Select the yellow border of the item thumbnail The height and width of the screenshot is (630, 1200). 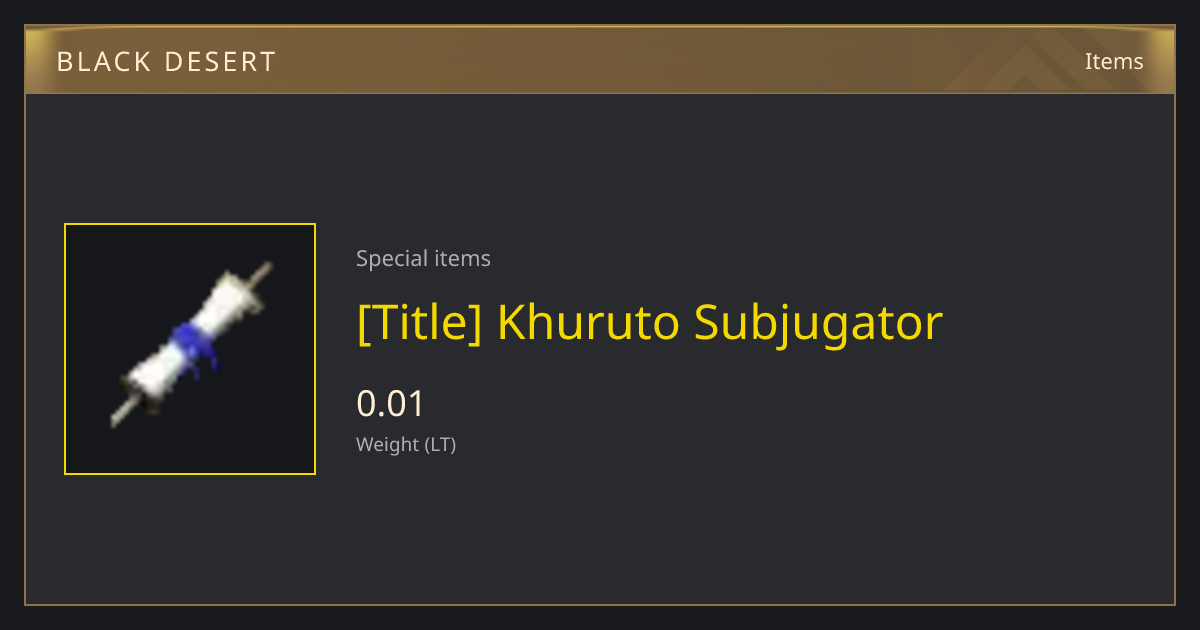(190, 224)
